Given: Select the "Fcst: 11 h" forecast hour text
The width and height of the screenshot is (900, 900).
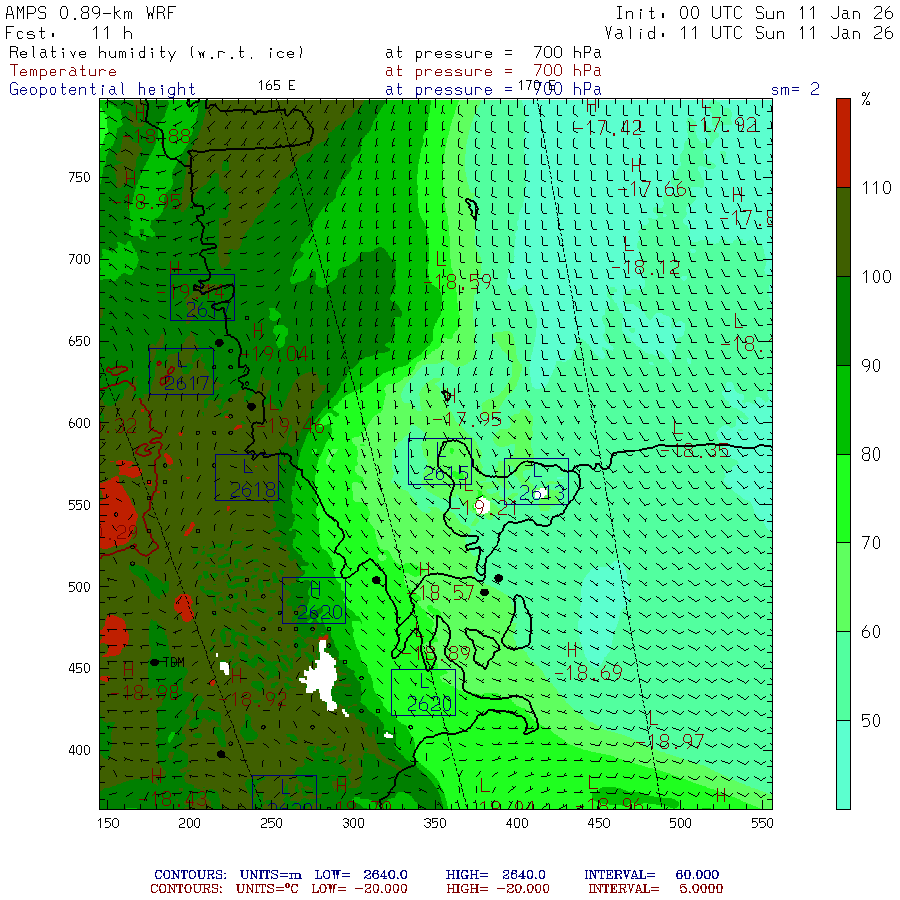Looking at the screenshot, I should [69, 33].
